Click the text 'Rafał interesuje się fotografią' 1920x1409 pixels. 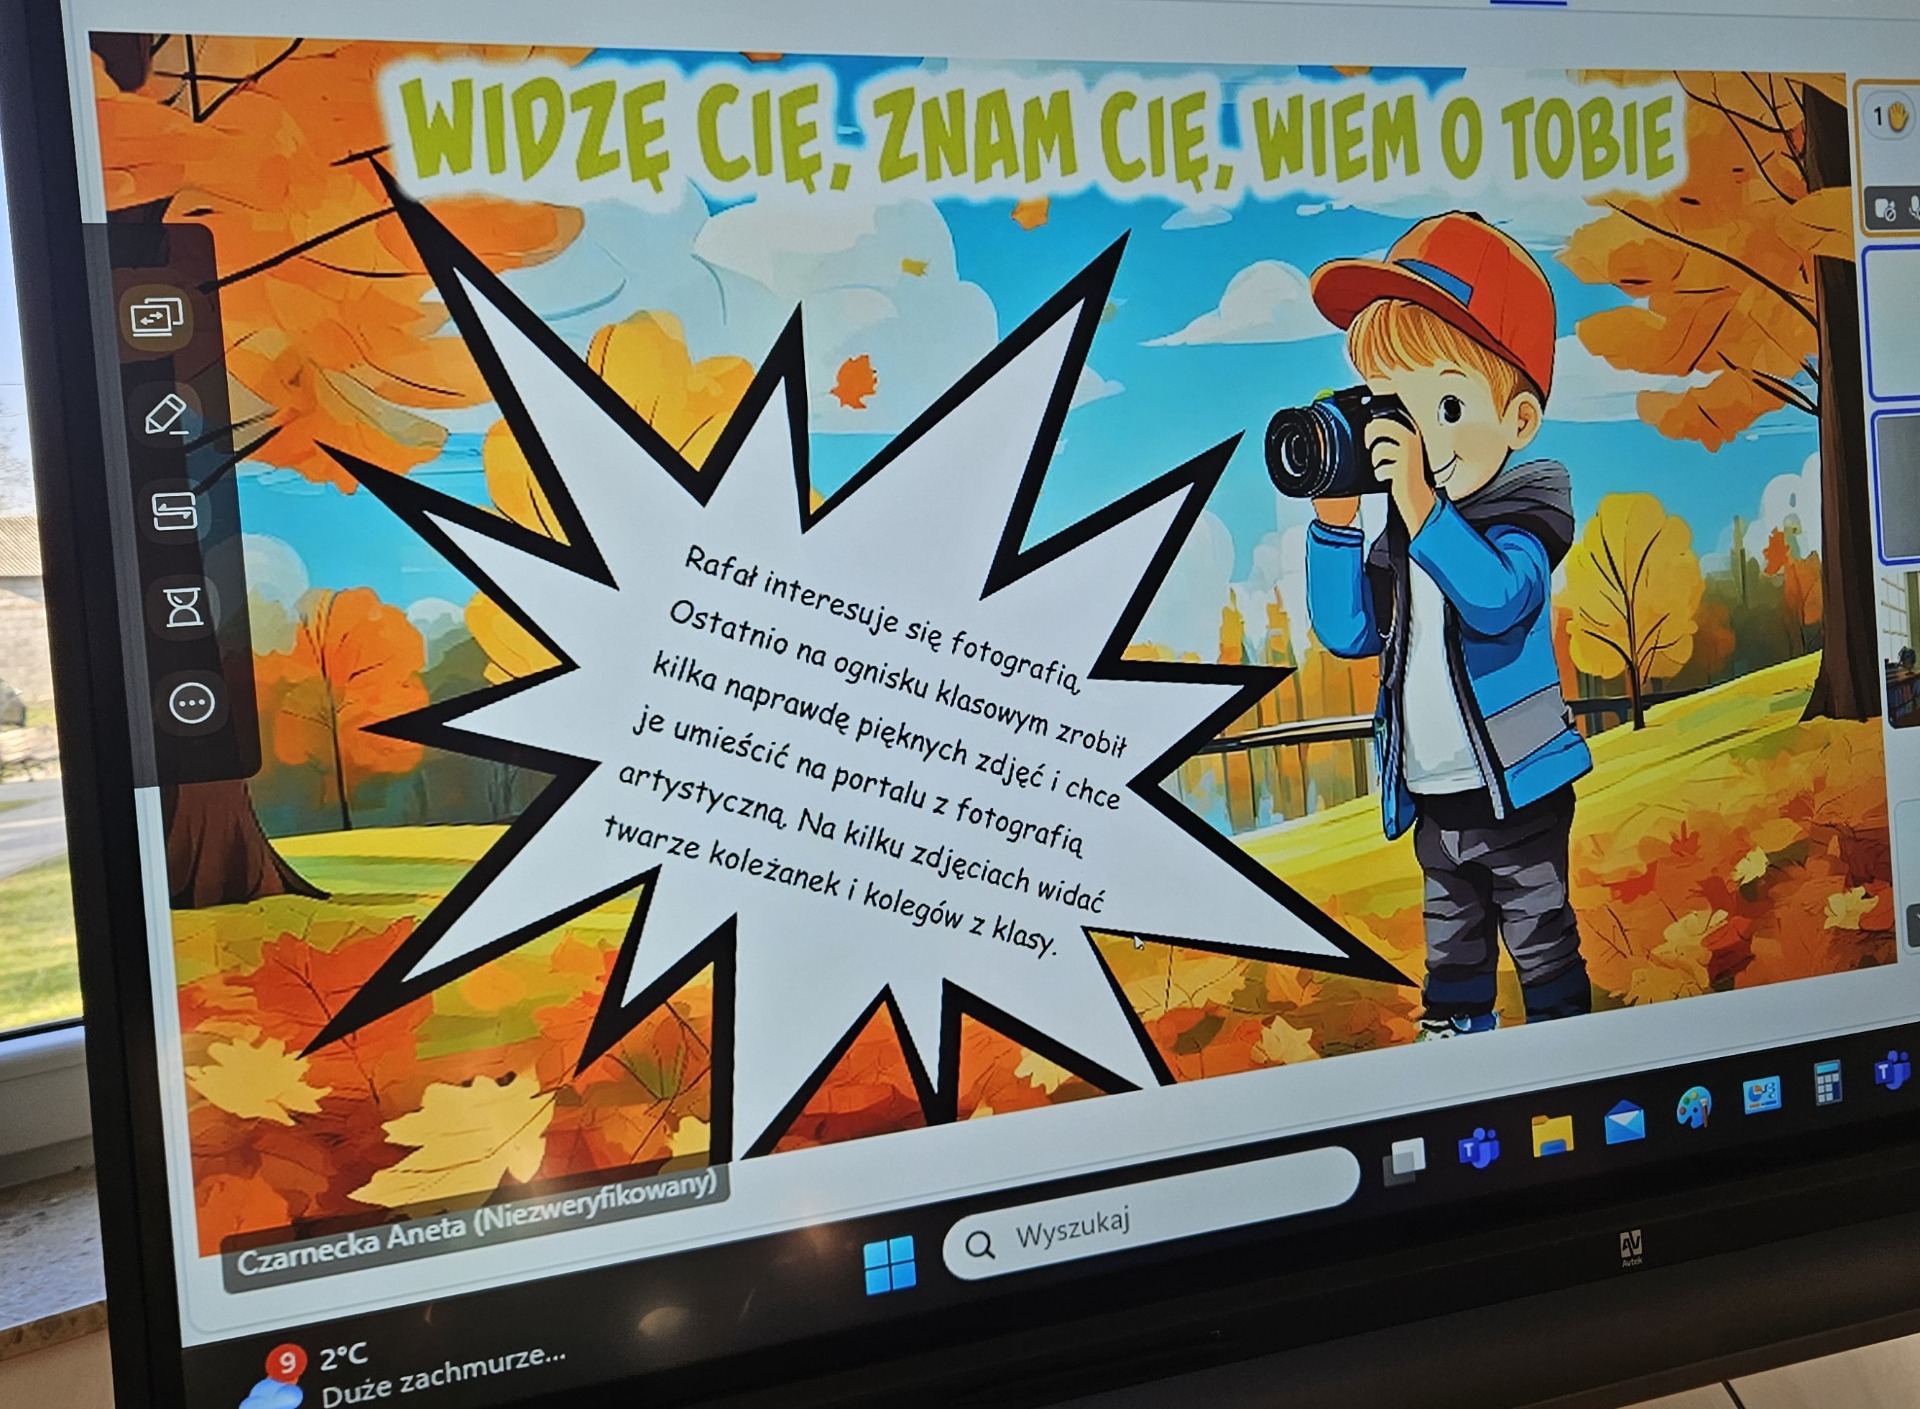coord(882,618)
